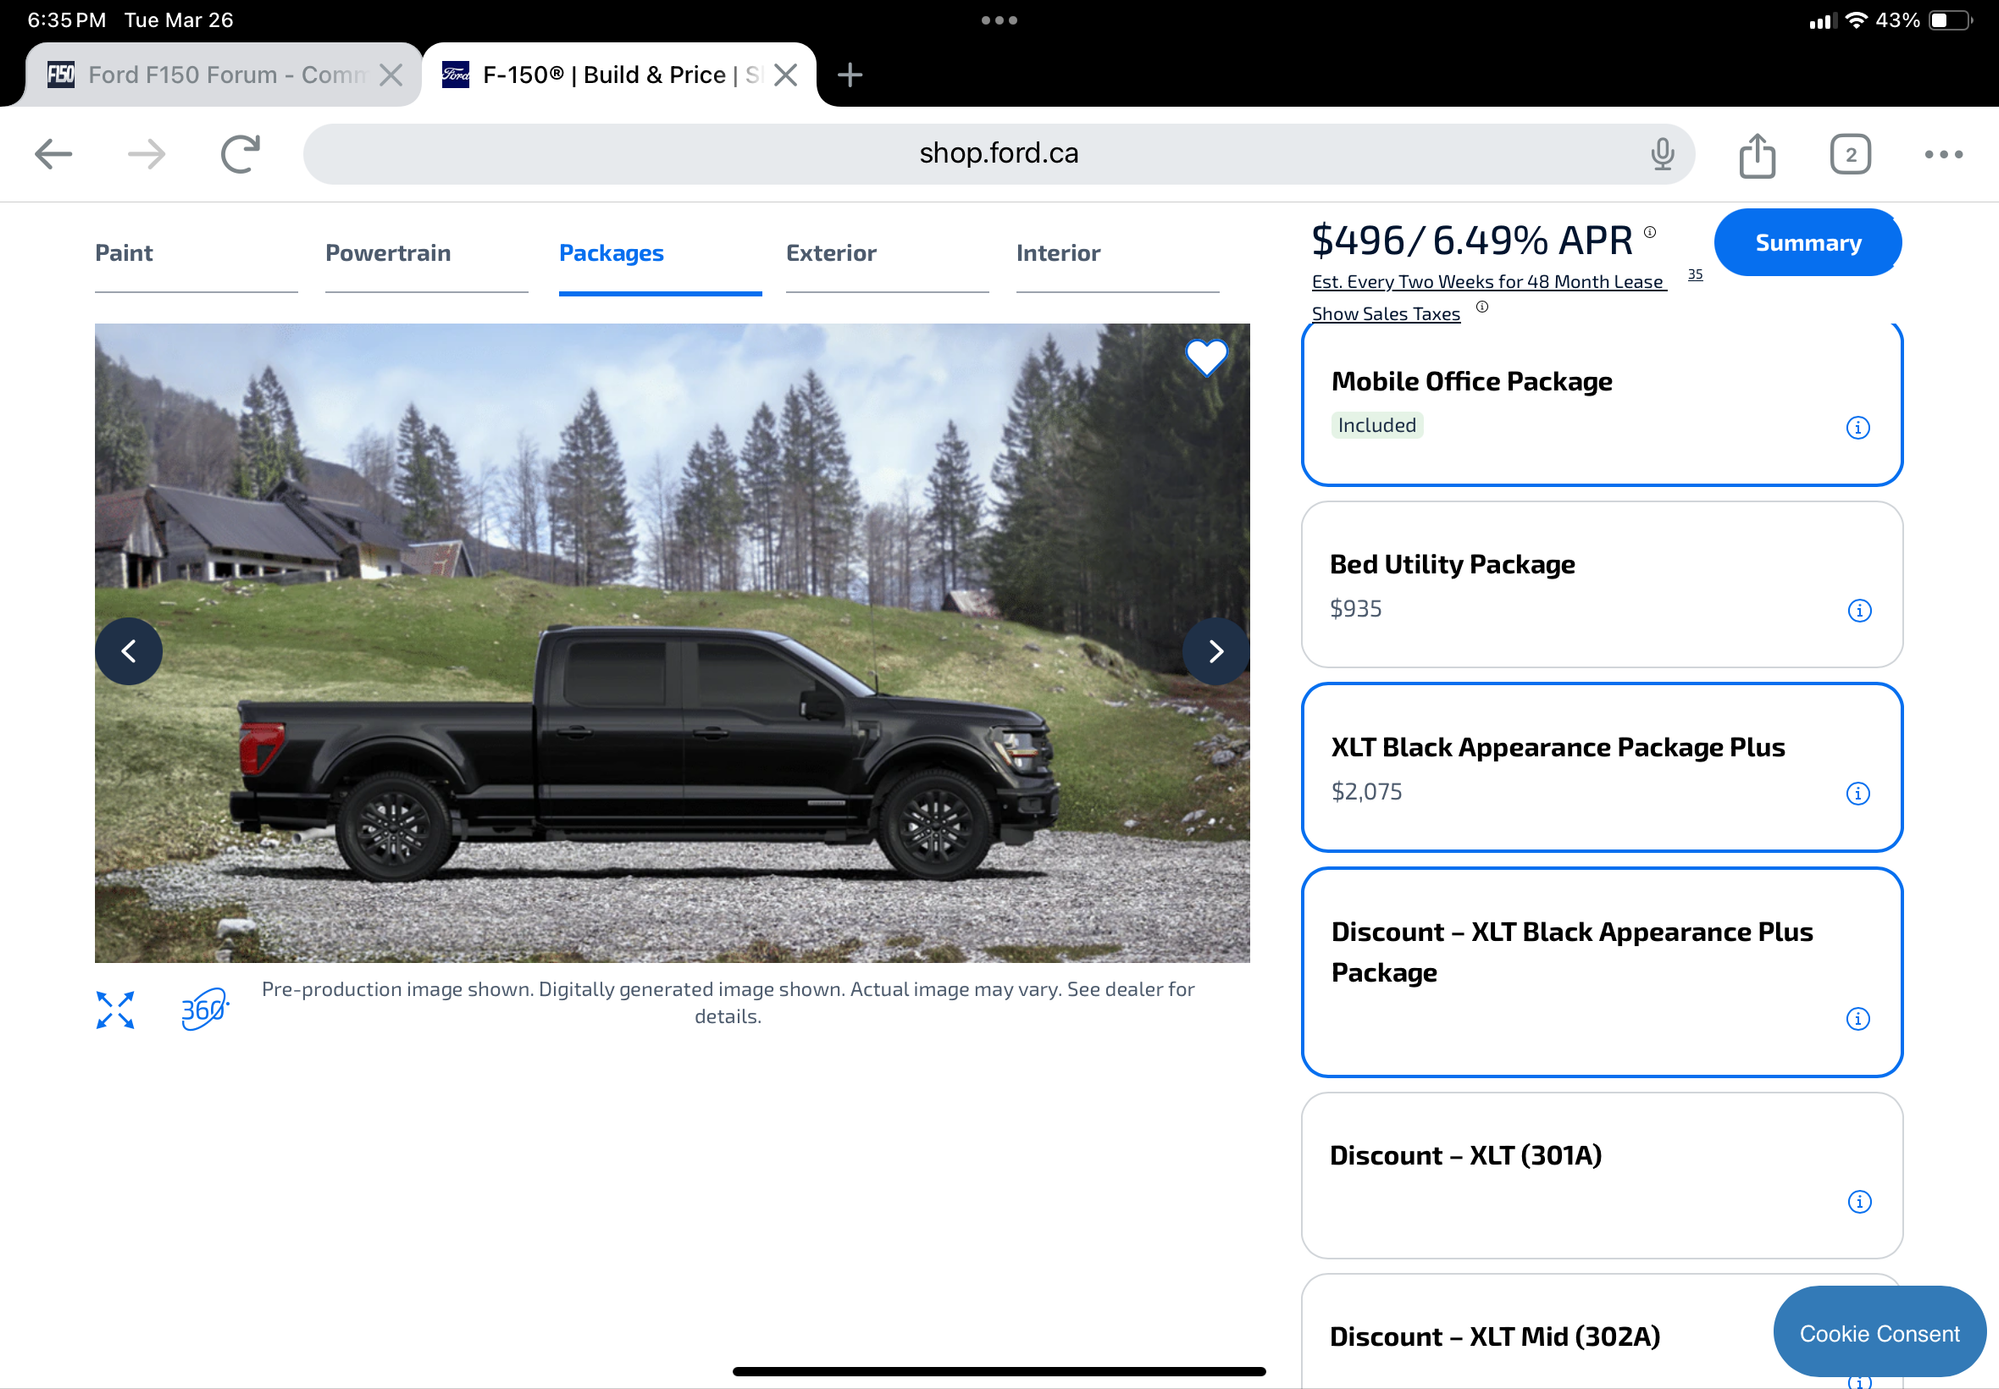This screenshot has width=1999, height=1389.
Task: Click the shop.ford.ca address bar
Action: tap(998, 153)
